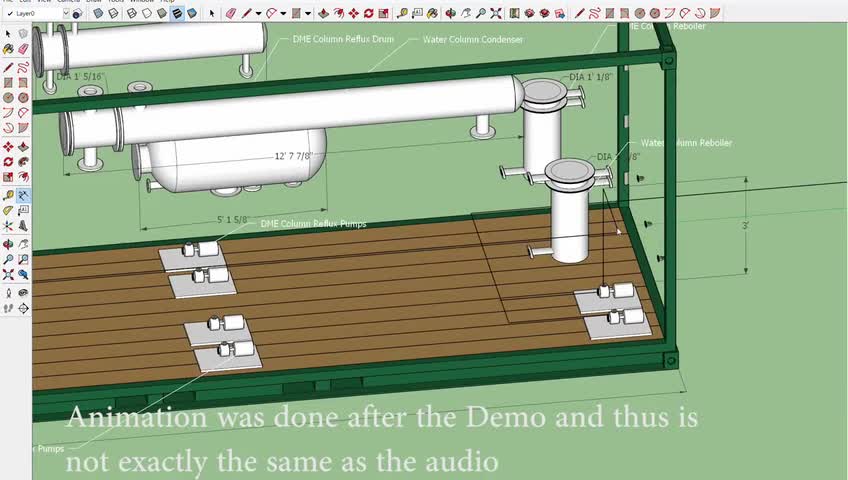Choose Select arrow in top toolbar
This screenshot has height=480, width=848.
(212, 14)
